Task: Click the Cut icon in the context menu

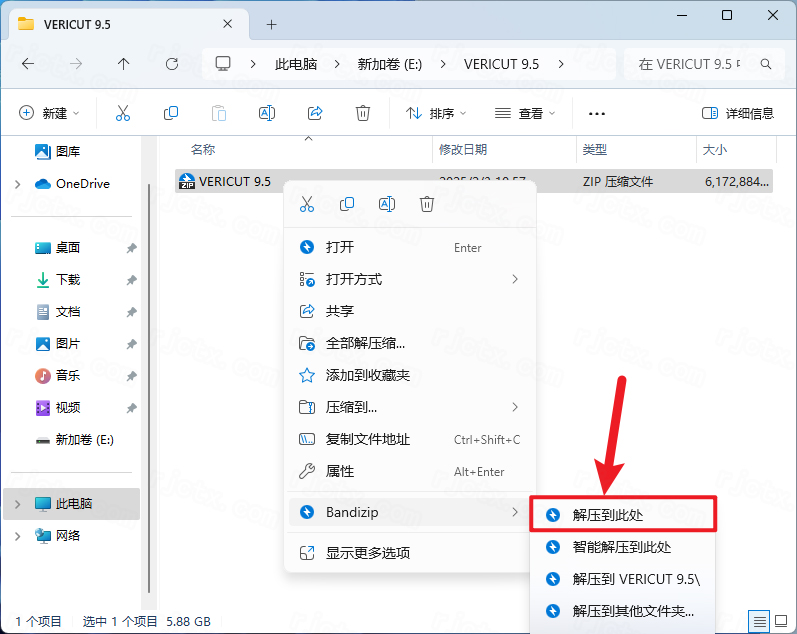Action: coord(306,204)
